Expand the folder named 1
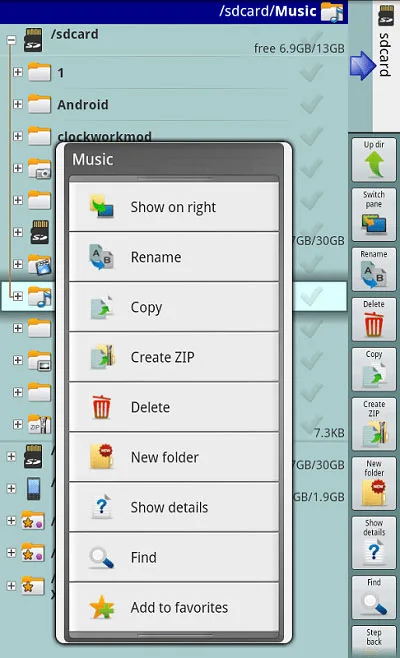 point(18,72)
